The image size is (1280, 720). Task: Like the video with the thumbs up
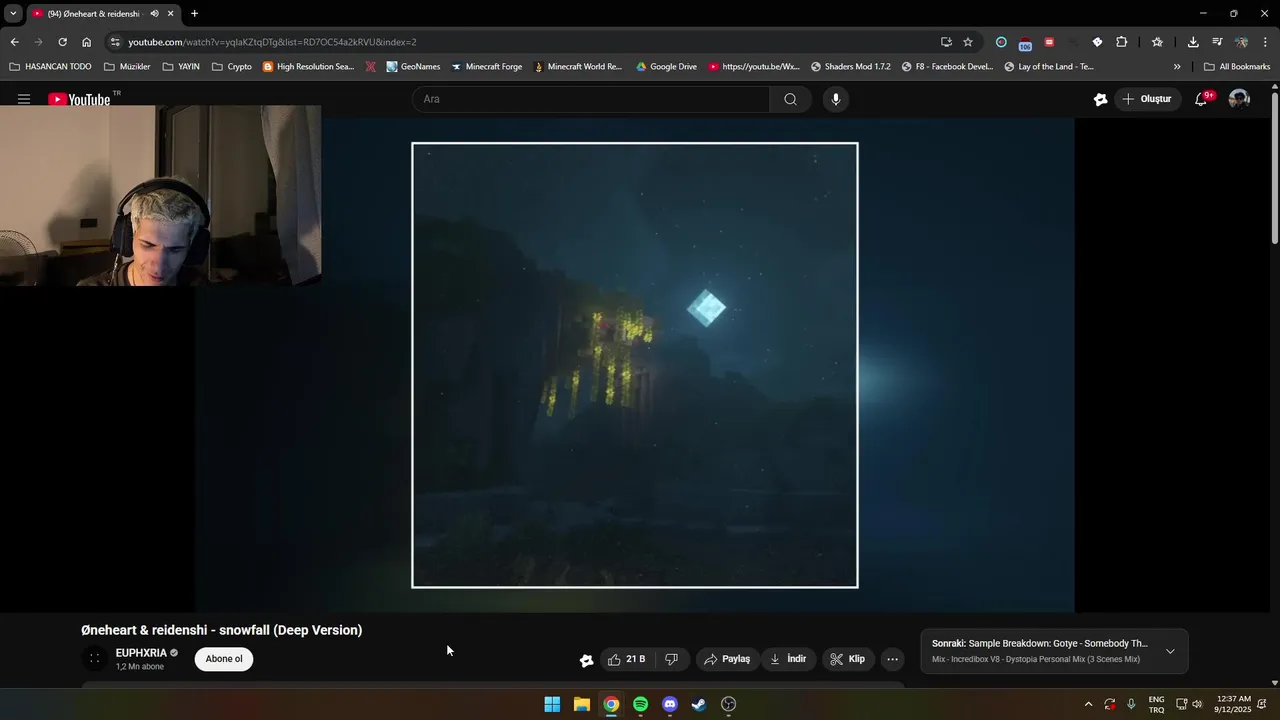coord(626,659)
